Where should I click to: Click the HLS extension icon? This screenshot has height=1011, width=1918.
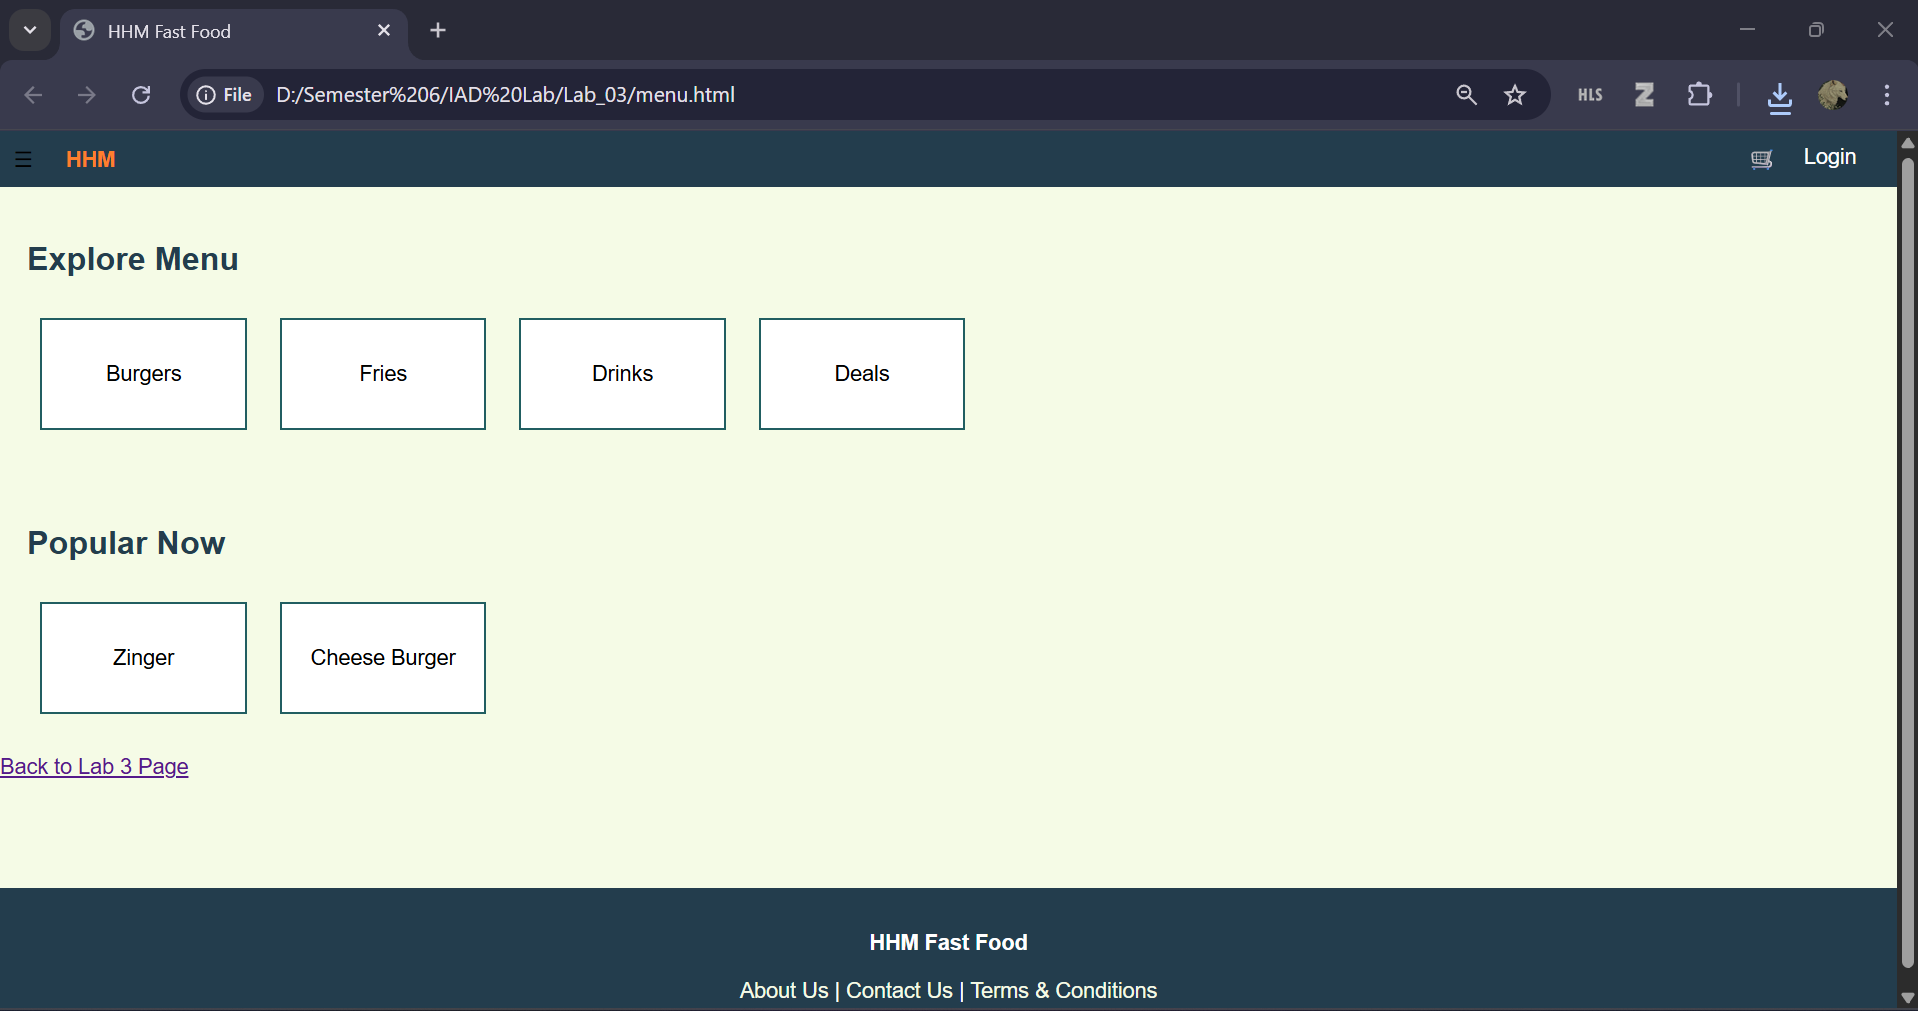1590,95
